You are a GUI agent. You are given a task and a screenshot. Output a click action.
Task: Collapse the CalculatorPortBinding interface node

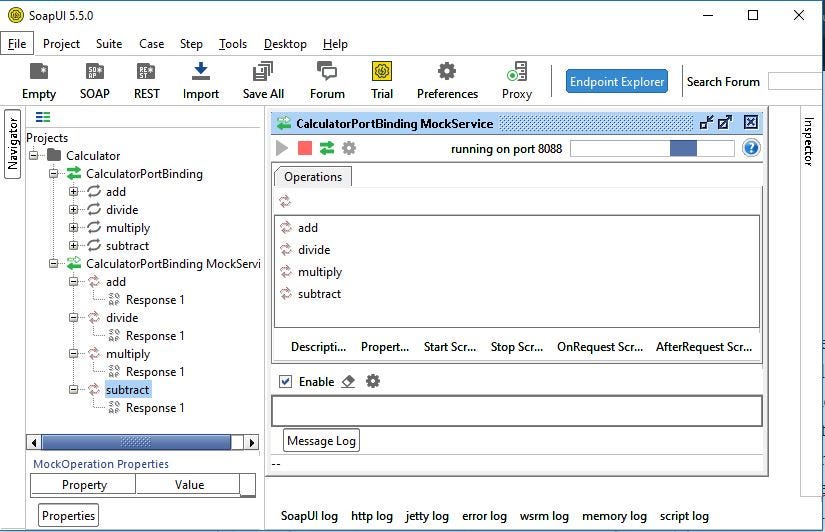(x=54, y=173)
